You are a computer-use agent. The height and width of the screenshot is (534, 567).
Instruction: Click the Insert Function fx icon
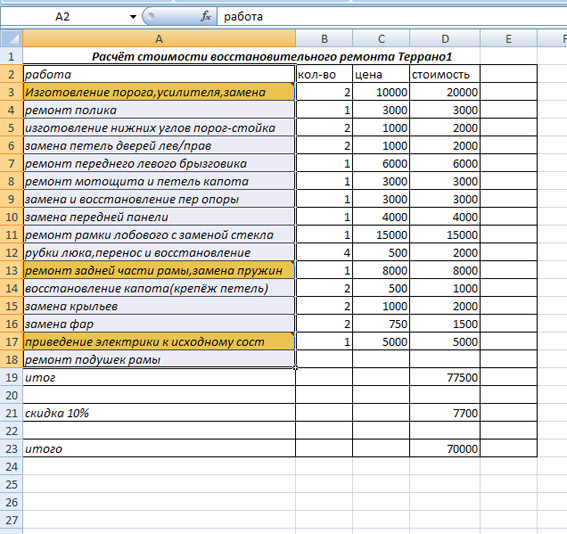[x=206, y=16]
